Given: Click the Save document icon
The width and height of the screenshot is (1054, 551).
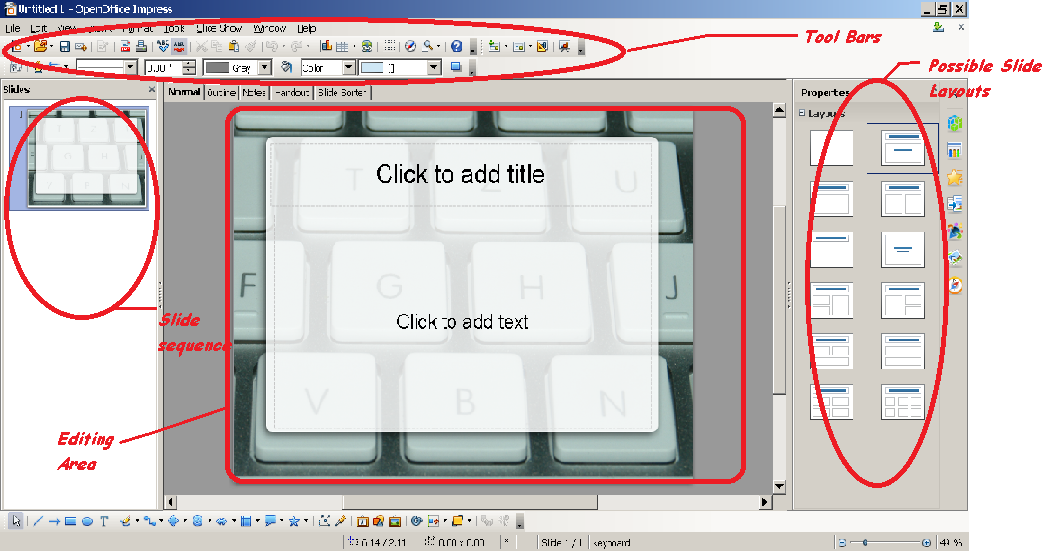Looking at the screenshot, I should 65,46.
